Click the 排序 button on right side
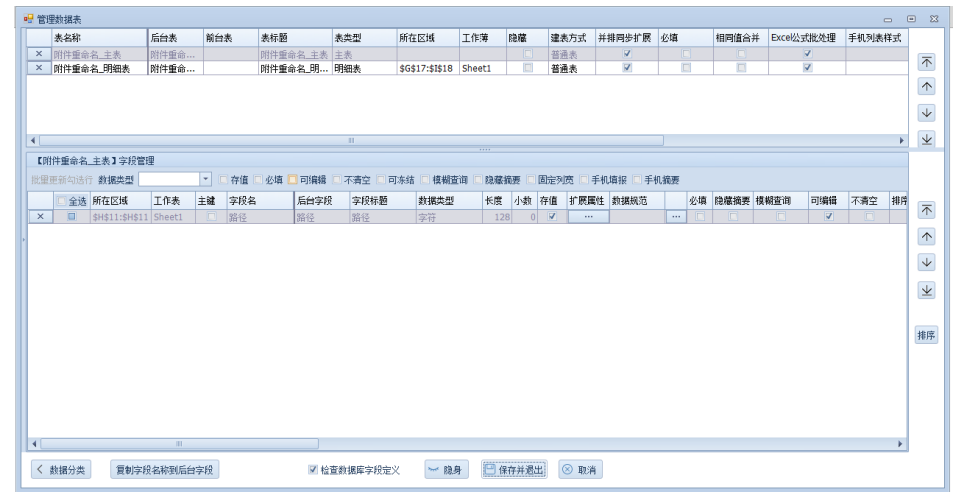This screenshot has width=960, height=495. [926, 336]
